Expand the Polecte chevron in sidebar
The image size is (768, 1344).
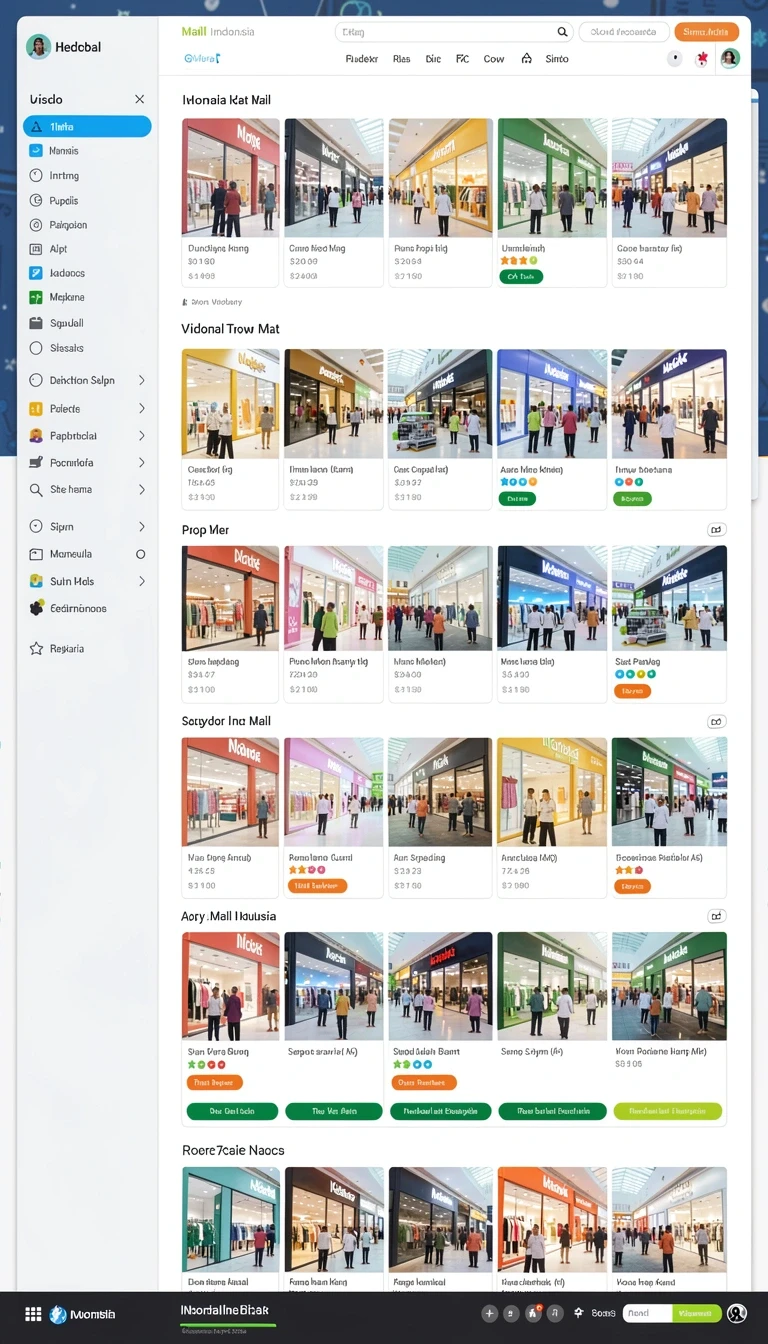[141, 408]
